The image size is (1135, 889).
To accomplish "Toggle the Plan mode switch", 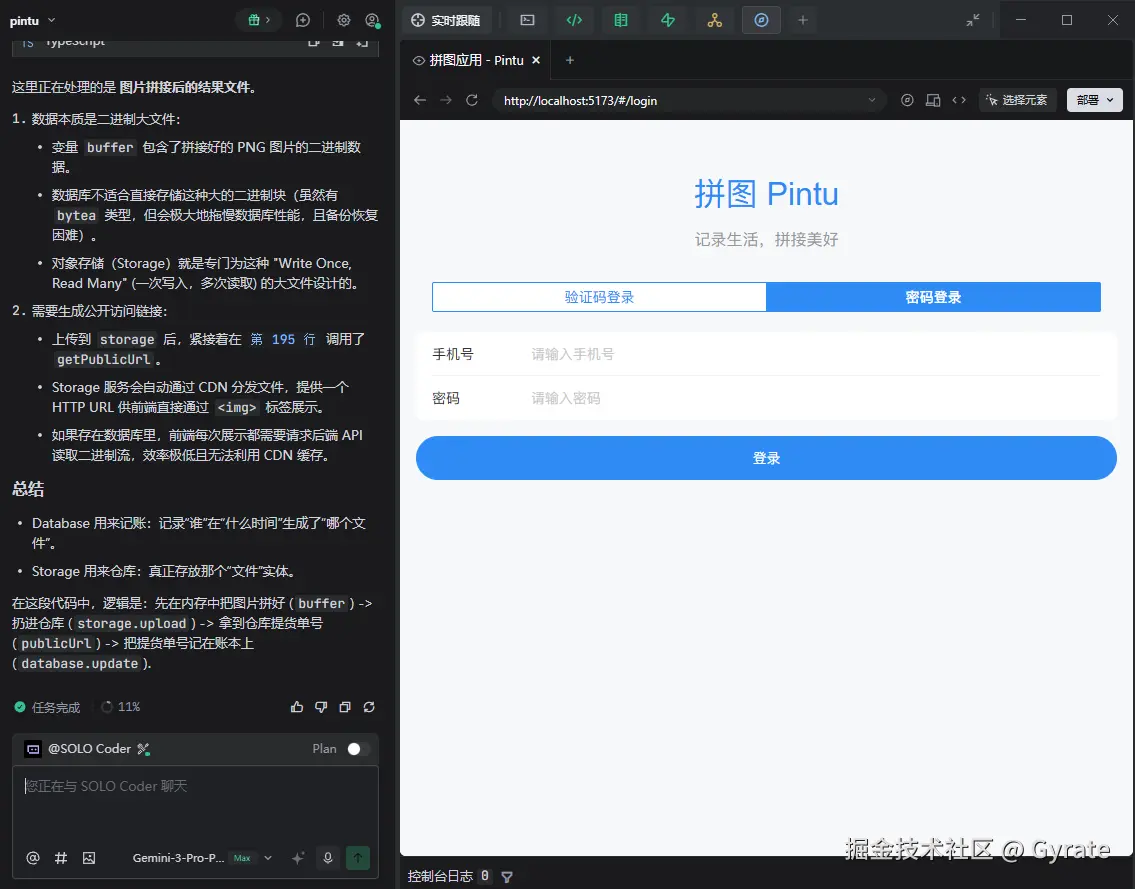I will (x=358, y=749).
